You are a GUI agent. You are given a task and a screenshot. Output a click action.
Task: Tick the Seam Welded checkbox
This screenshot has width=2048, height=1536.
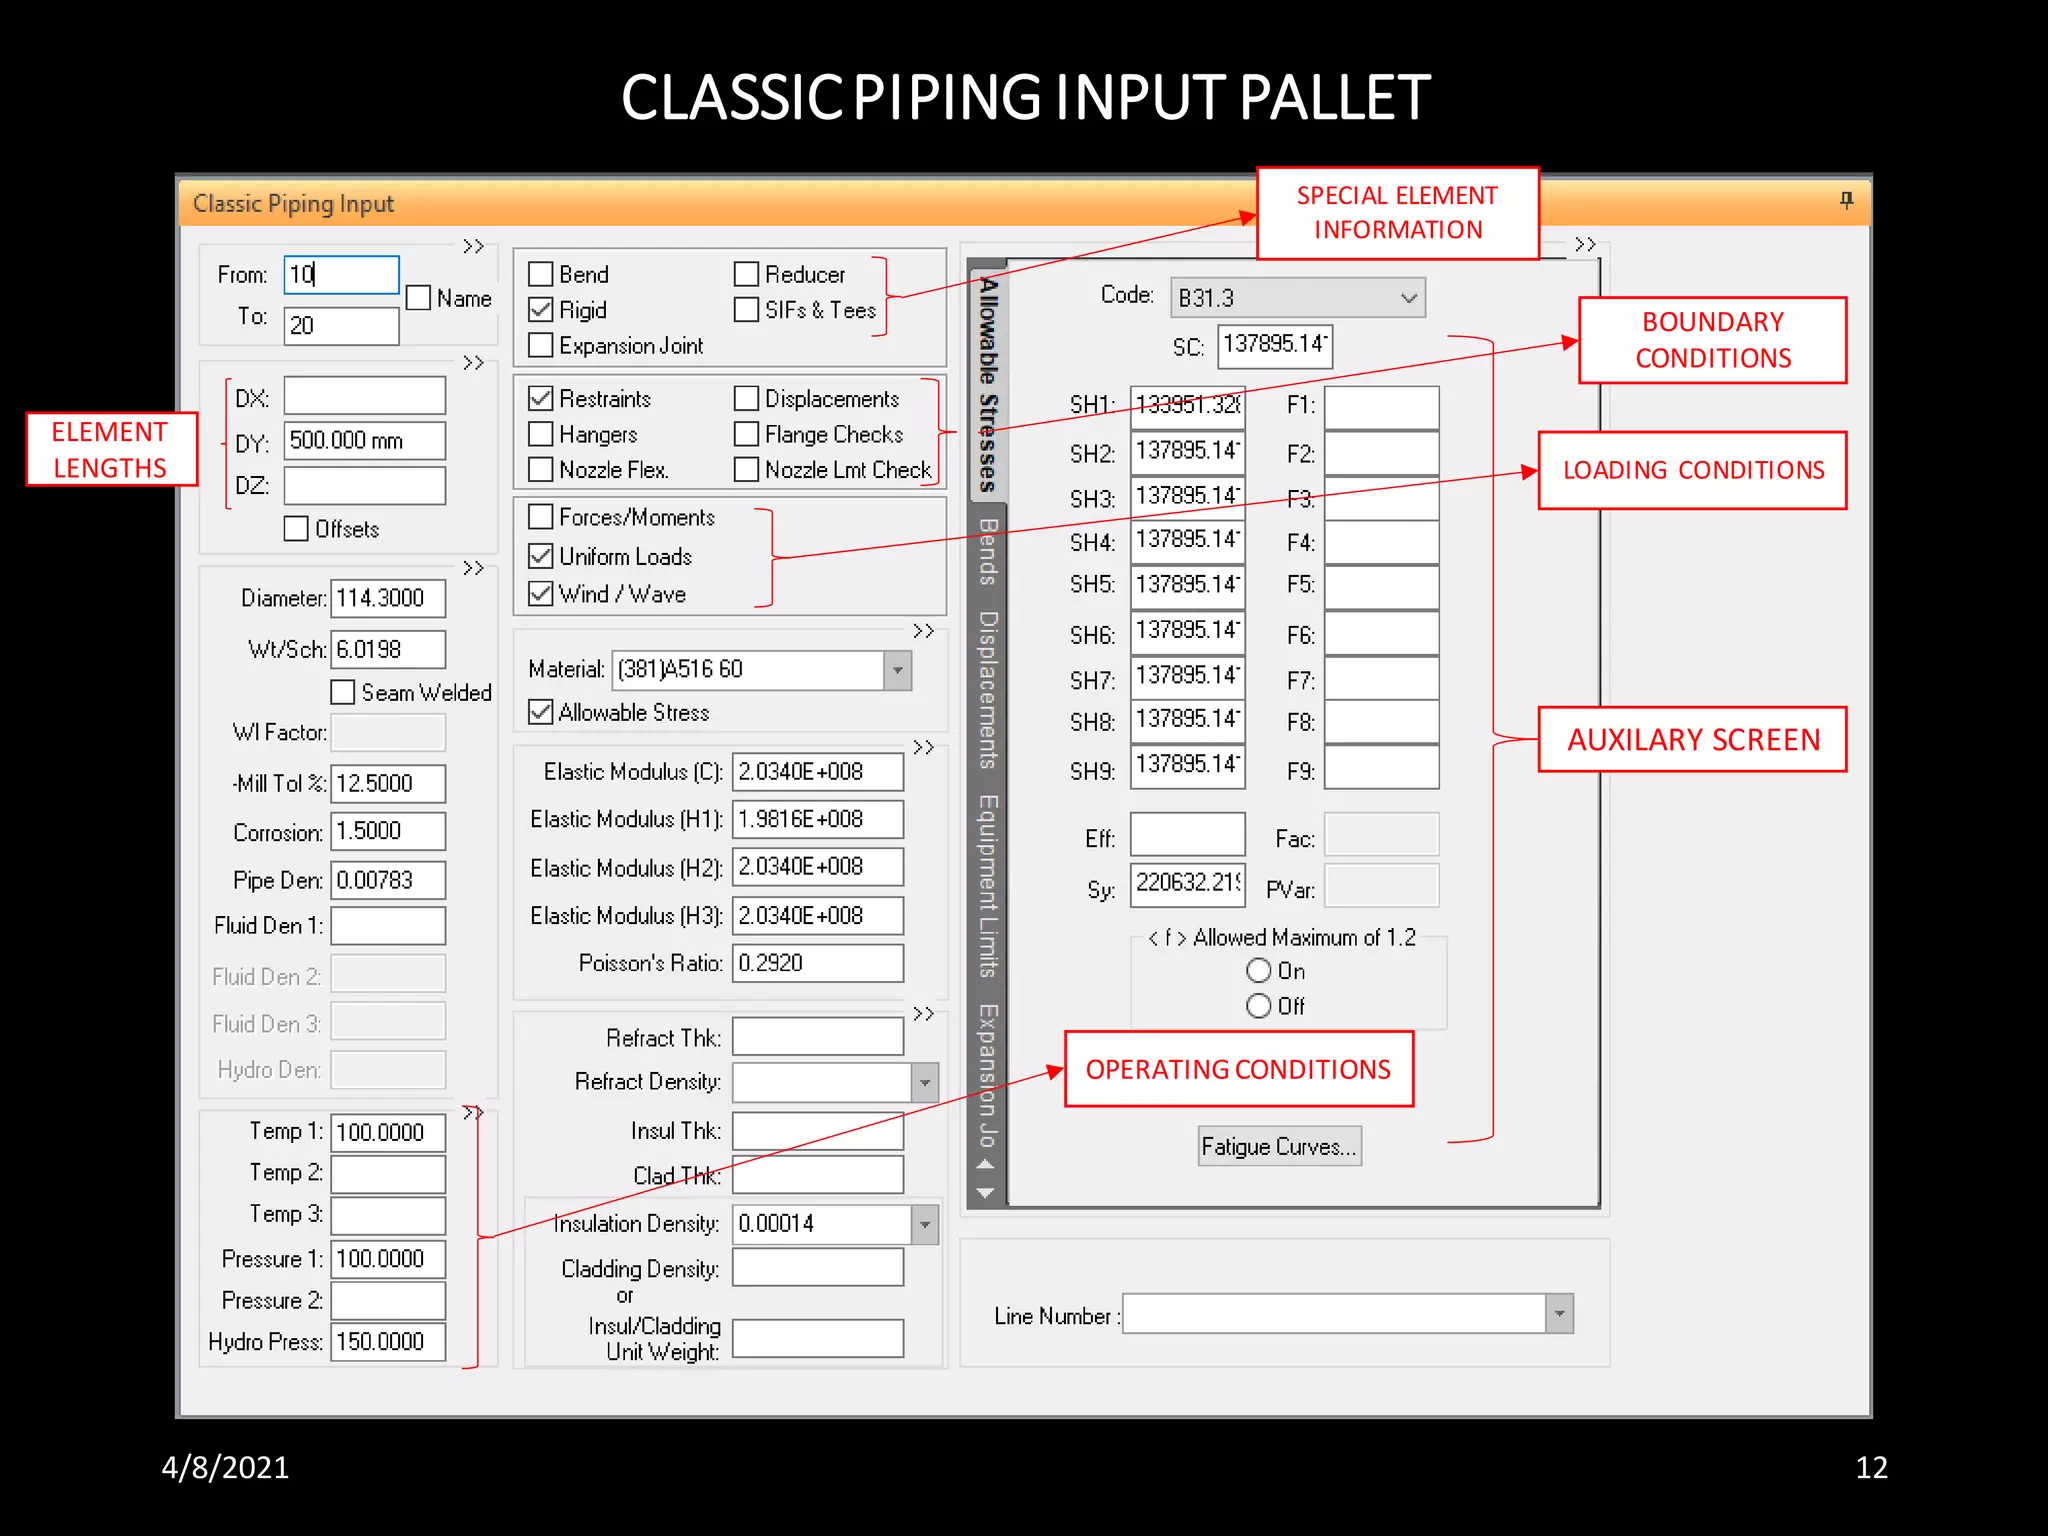(x=342, y=692)
